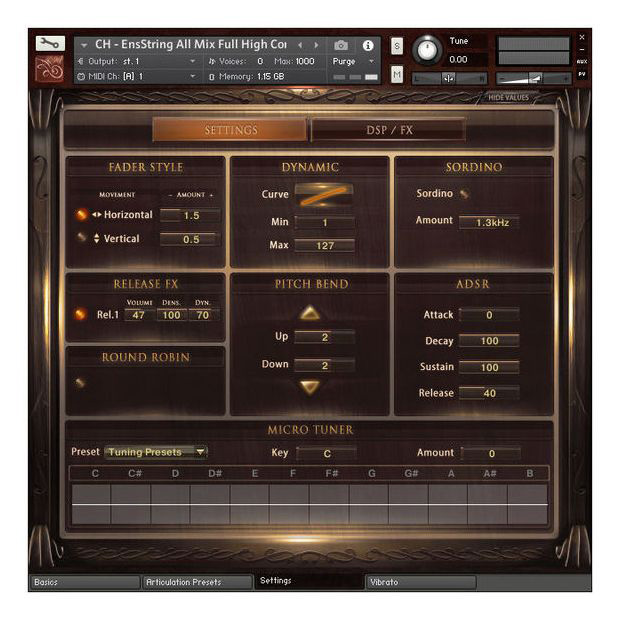Switch to the DSP / FX tab
This screenshot has height=620, width=620.
pos(389,130)
